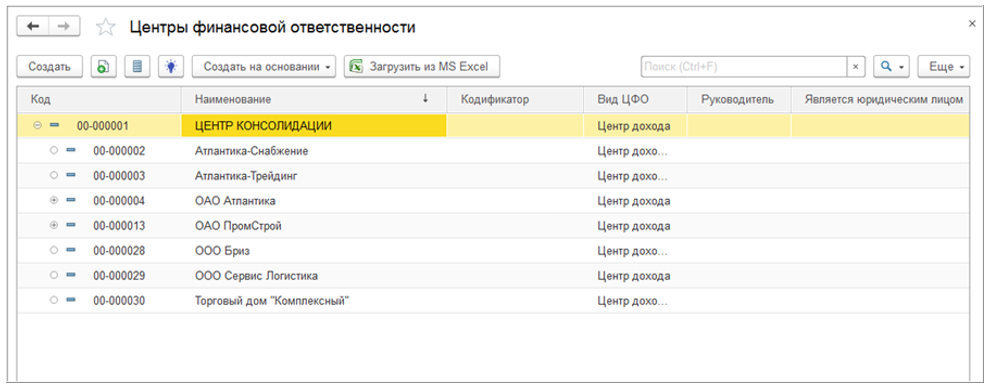
Task: Go back with the left arrow button
Action: (32, 27)
